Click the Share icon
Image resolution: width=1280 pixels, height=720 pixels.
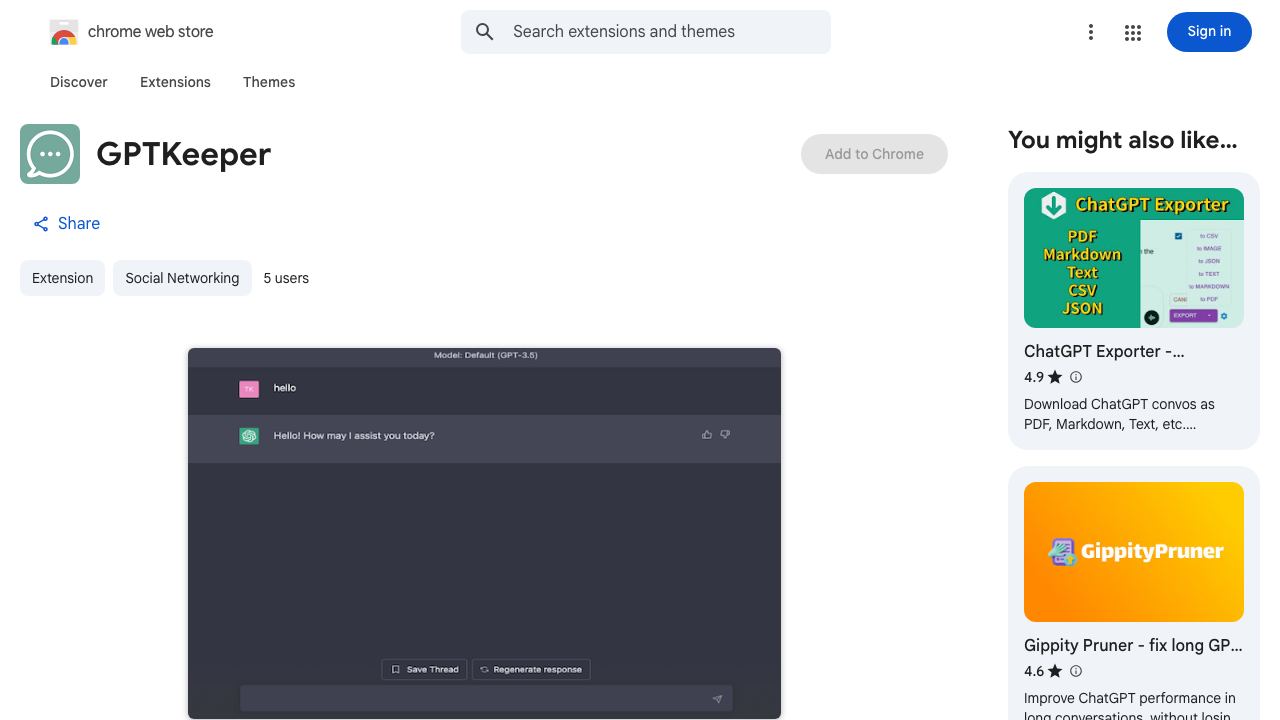click(x=41, y=224)
